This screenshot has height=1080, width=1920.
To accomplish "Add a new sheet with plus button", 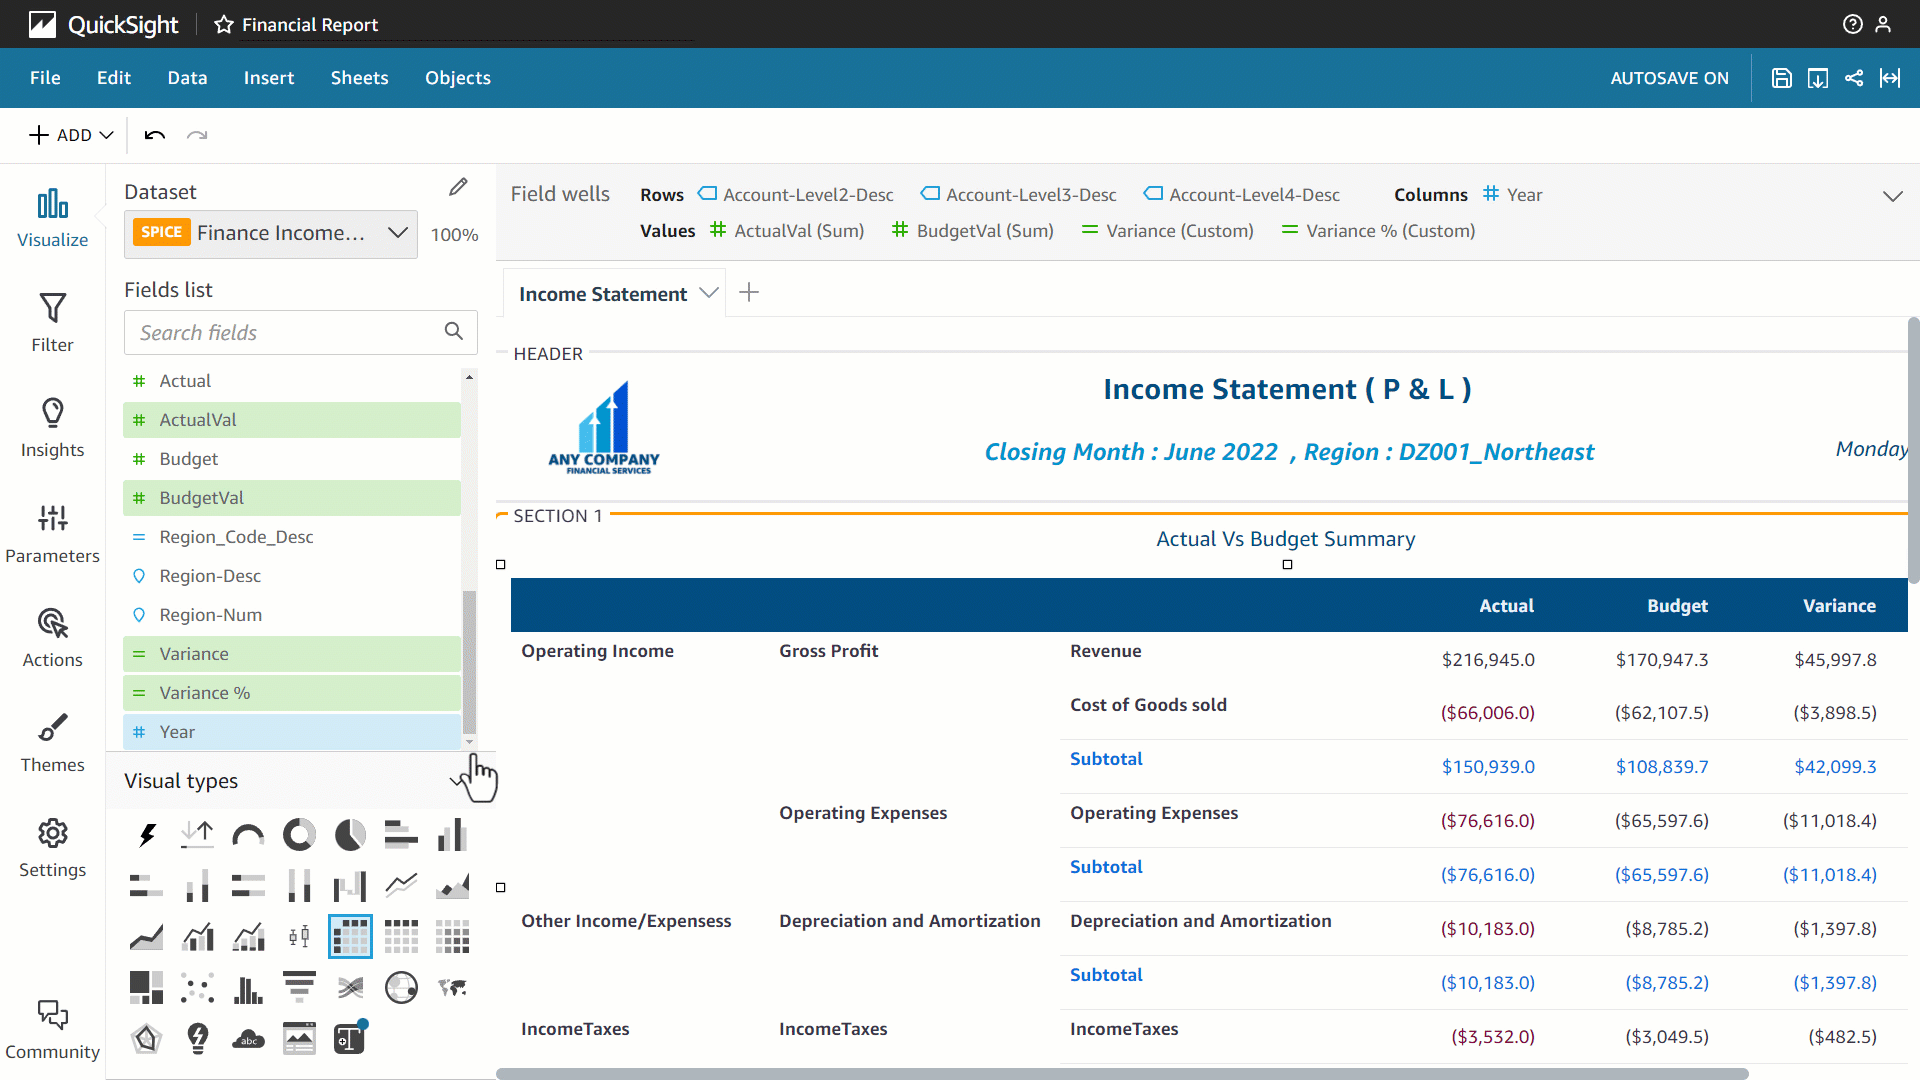I will coord(749,293).
